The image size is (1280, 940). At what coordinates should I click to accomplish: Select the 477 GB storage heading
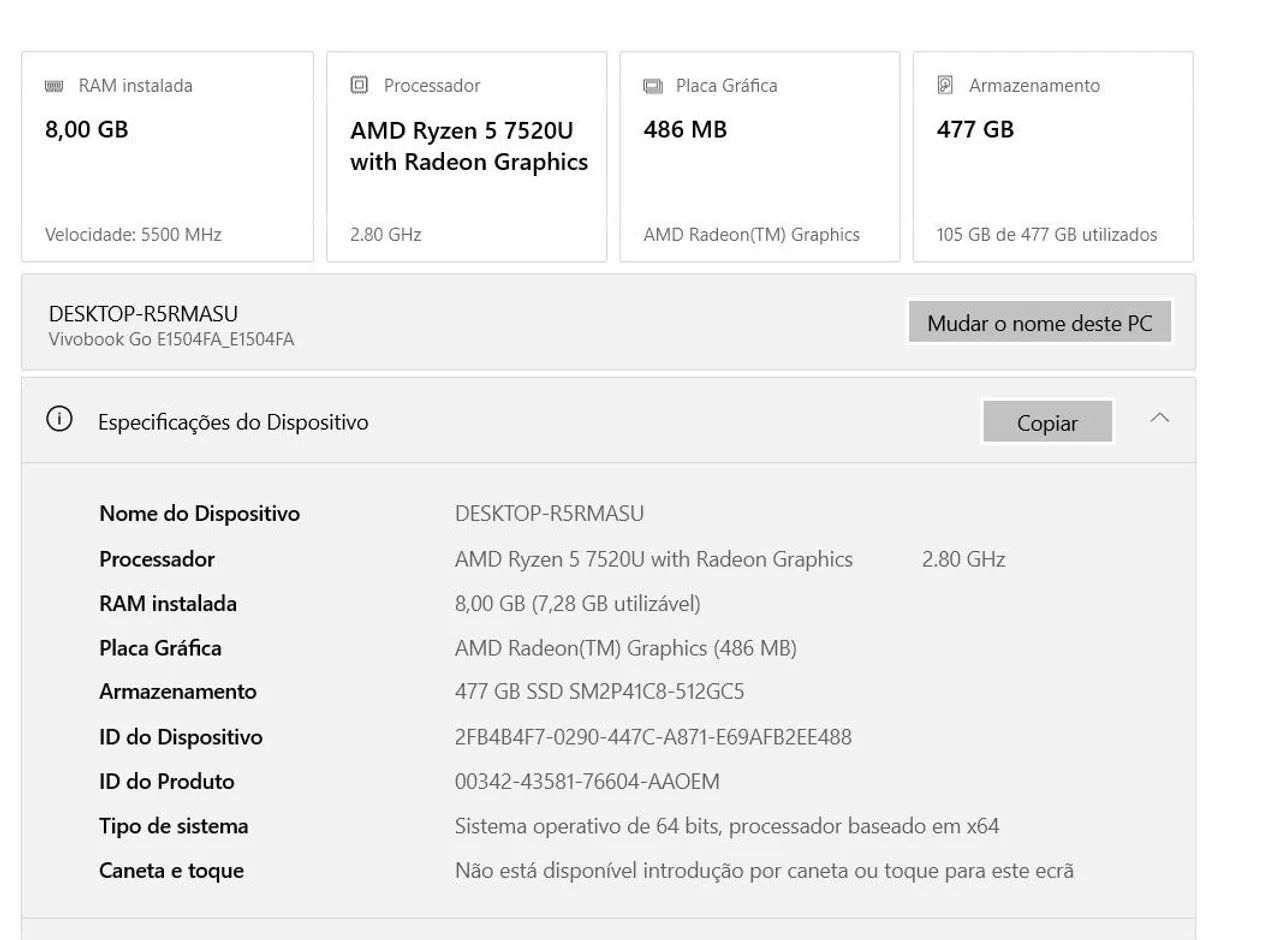975,130
